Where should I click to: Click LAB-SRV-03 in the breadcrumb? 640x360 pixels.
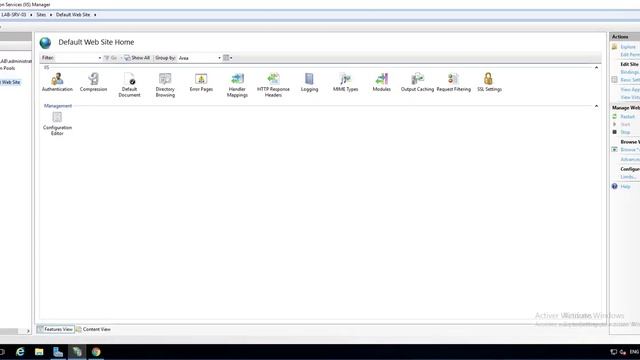coord(14,15)
